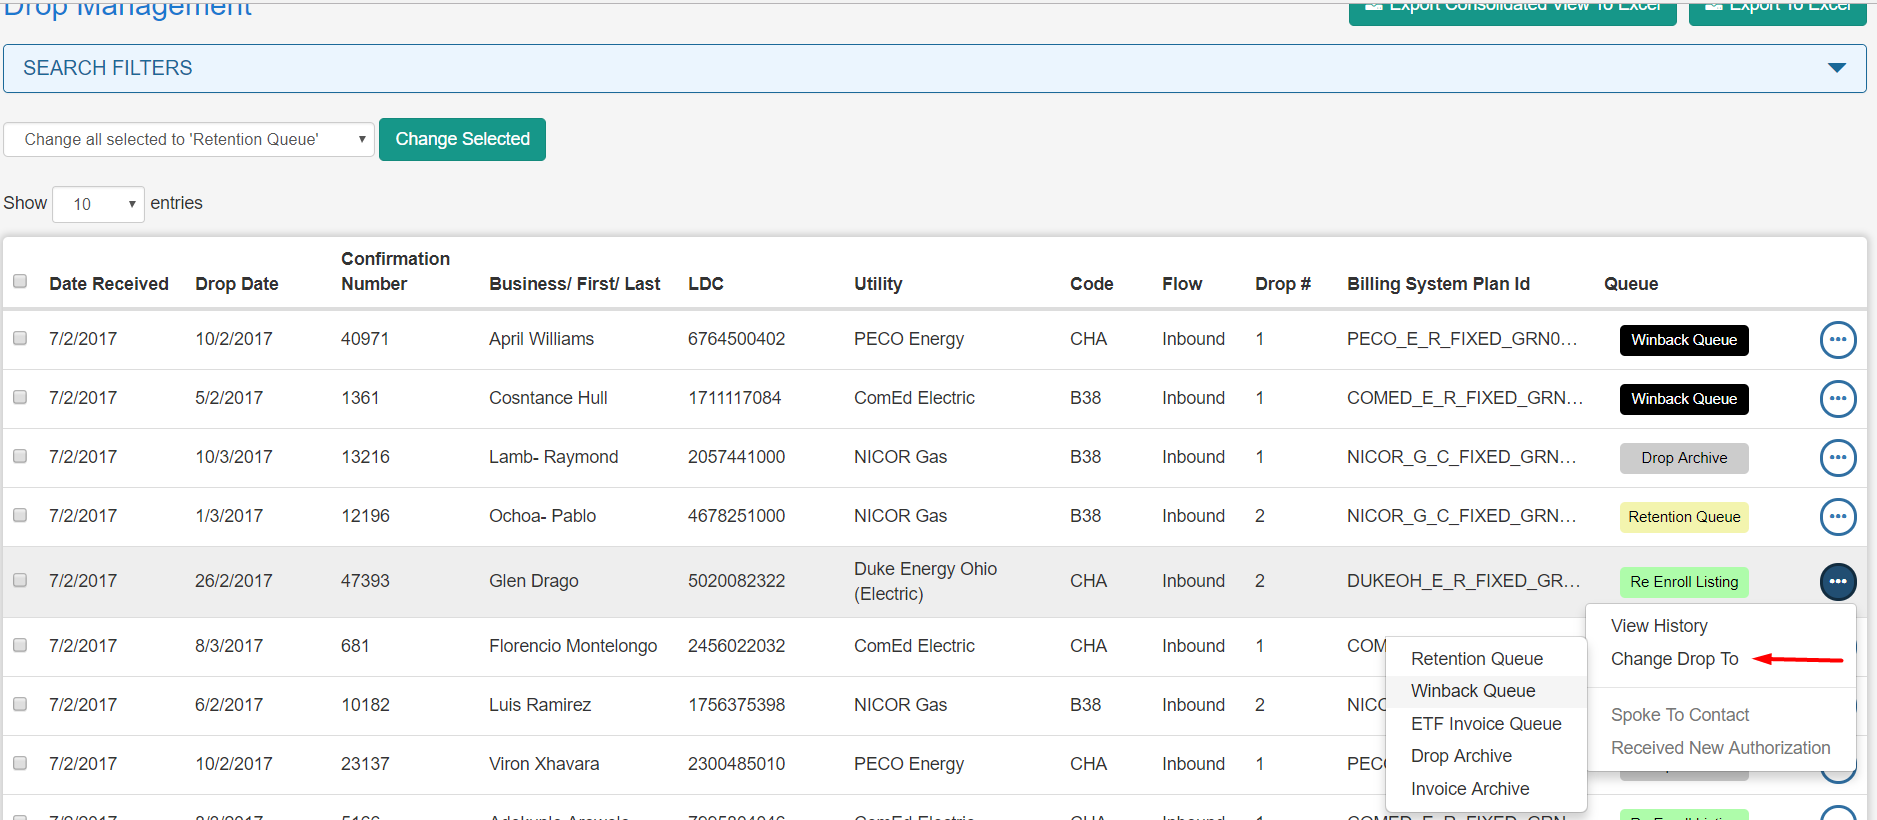Click LDC number 1756375398
Viewport: 1877px width, 820px height.
(x=736, y=705)
